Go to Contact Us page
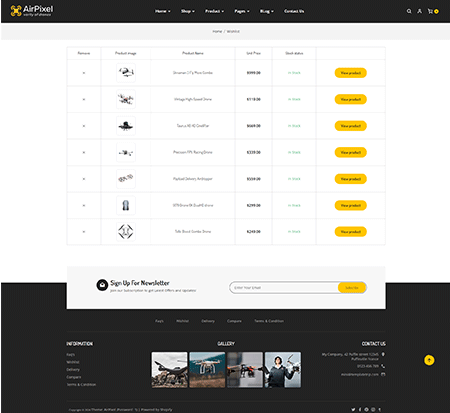450x413 pixels. (294, 11)
